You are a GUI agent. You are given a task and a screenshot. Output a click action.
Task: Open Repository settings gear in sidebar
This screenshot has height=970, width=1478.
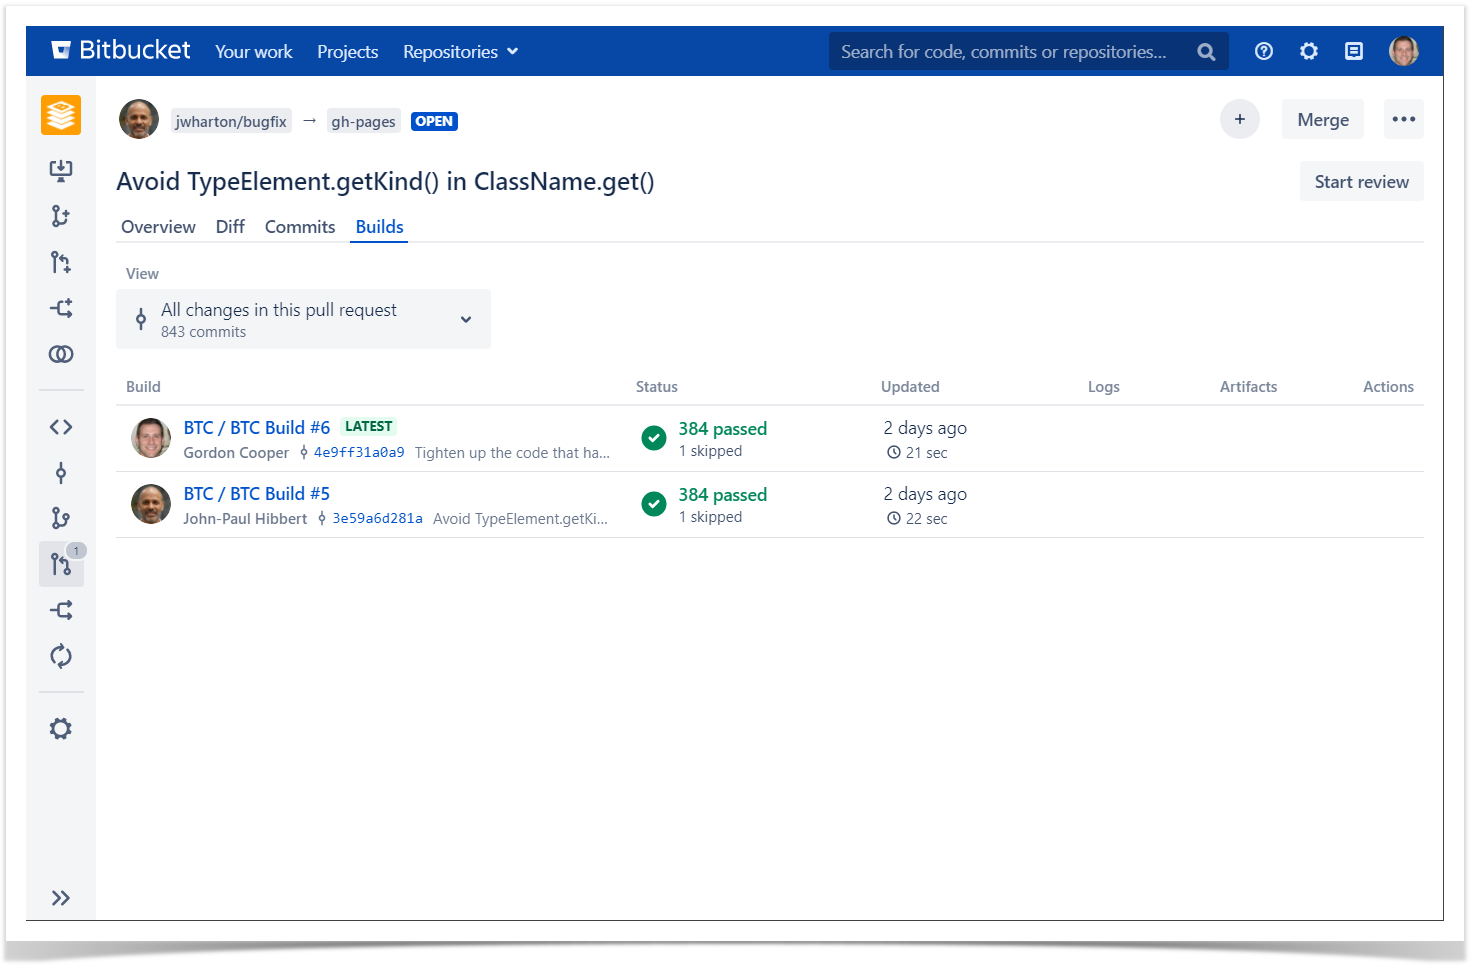pos(61,729)
